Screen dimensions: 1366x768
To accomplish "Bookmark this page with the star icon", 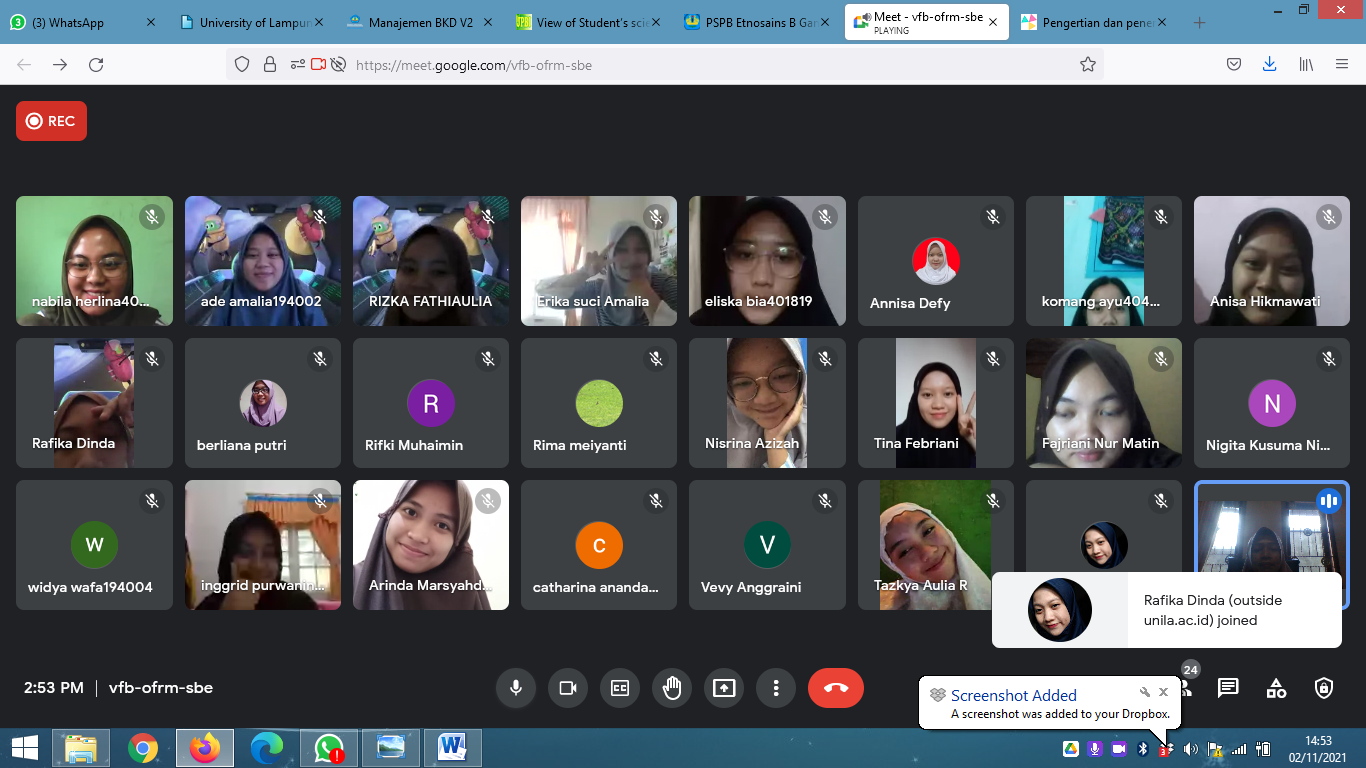I will (1088, 65).
